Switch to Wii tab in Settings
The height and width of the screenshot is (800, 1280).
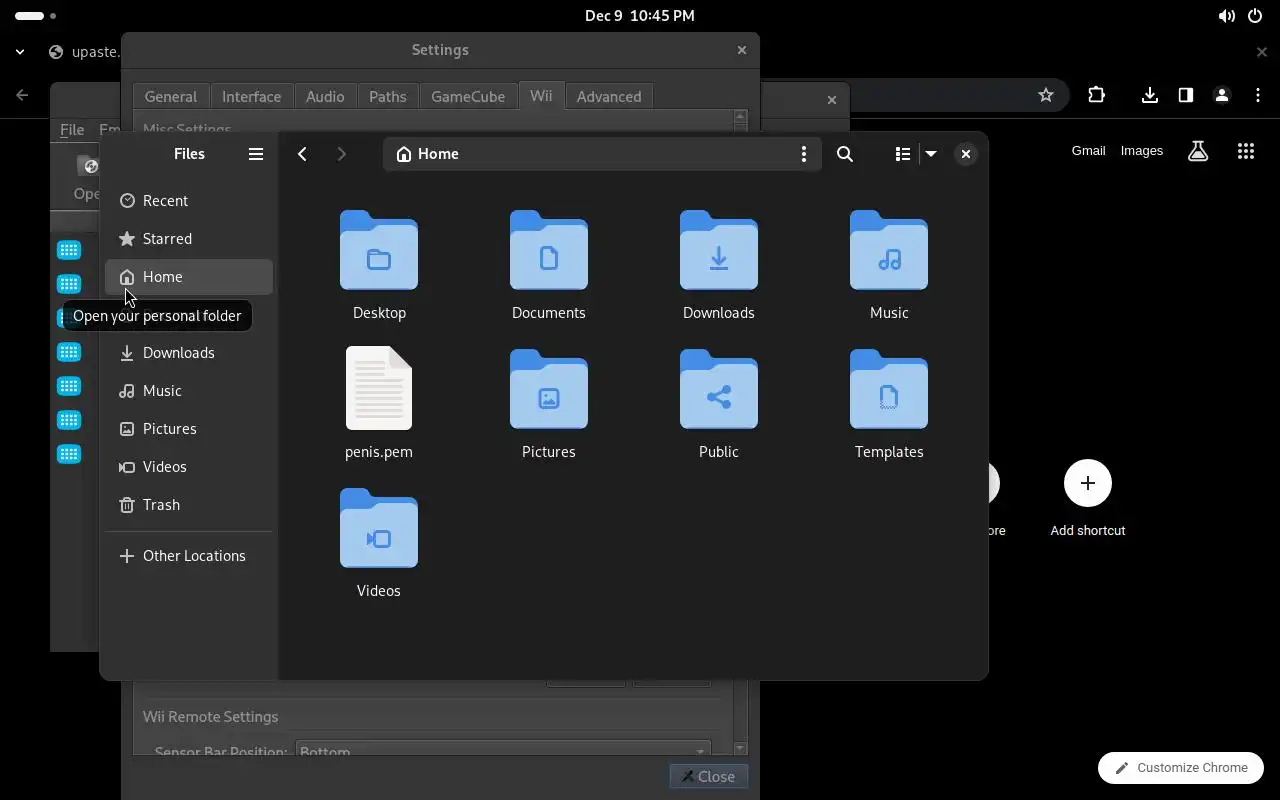coord(541,96)
